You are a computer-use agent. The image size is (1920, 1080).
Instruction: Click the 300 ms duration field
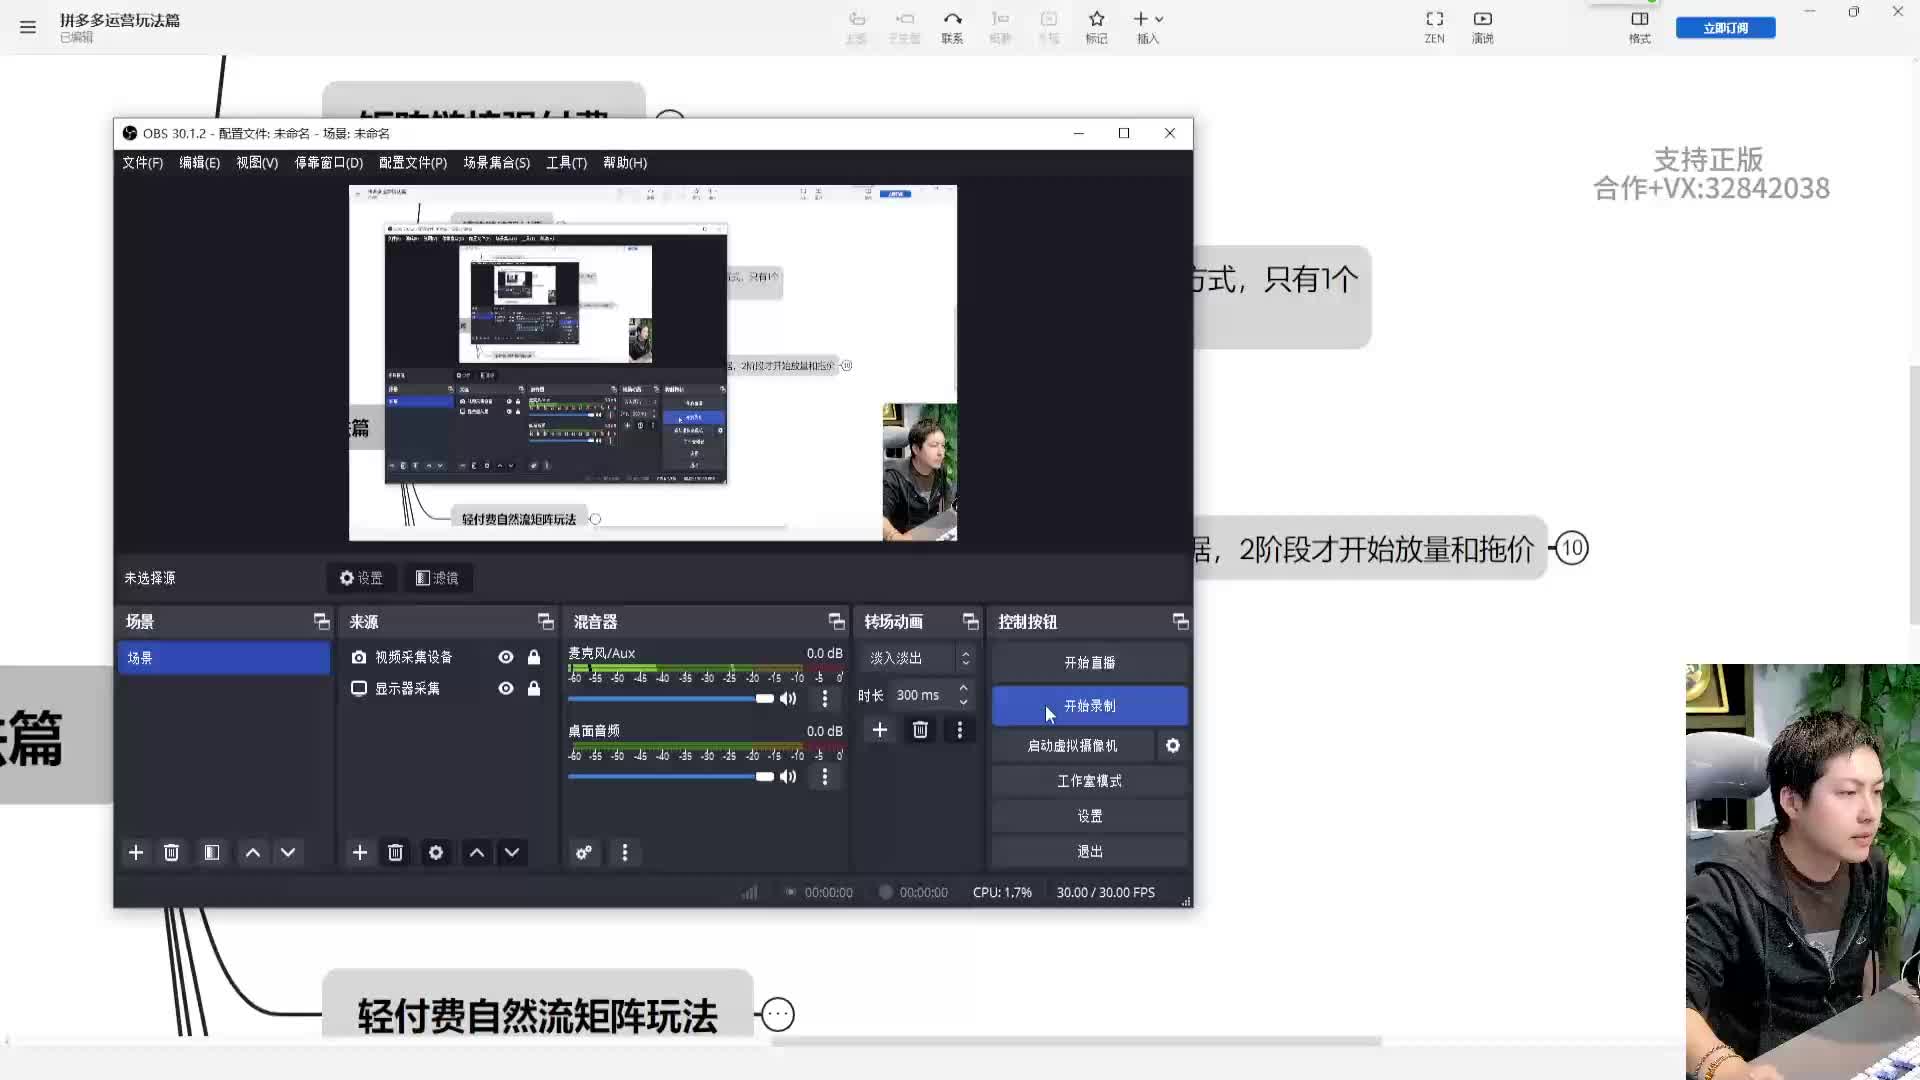pyautogui.click(x=922, y=695)
